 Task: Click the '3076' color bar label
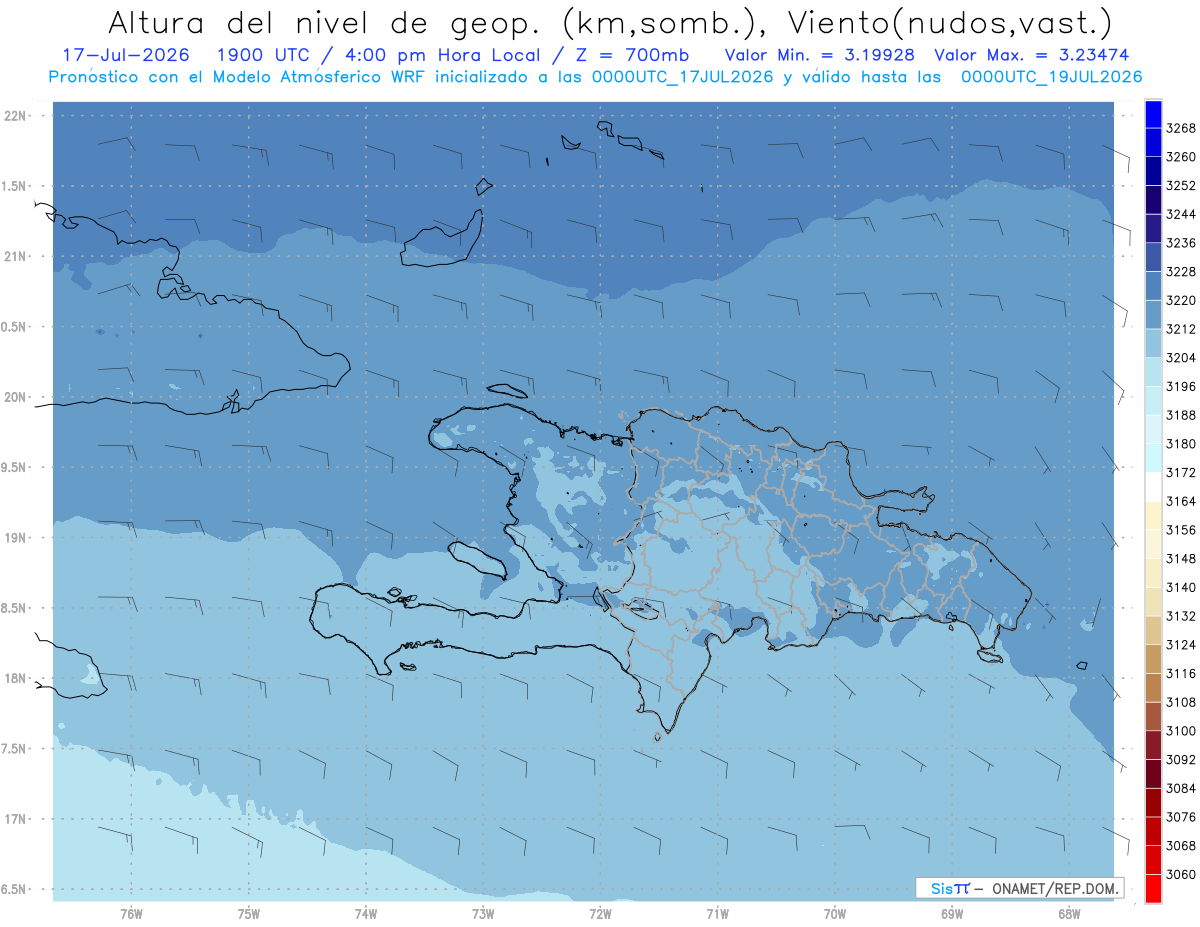pos(1181,817)
